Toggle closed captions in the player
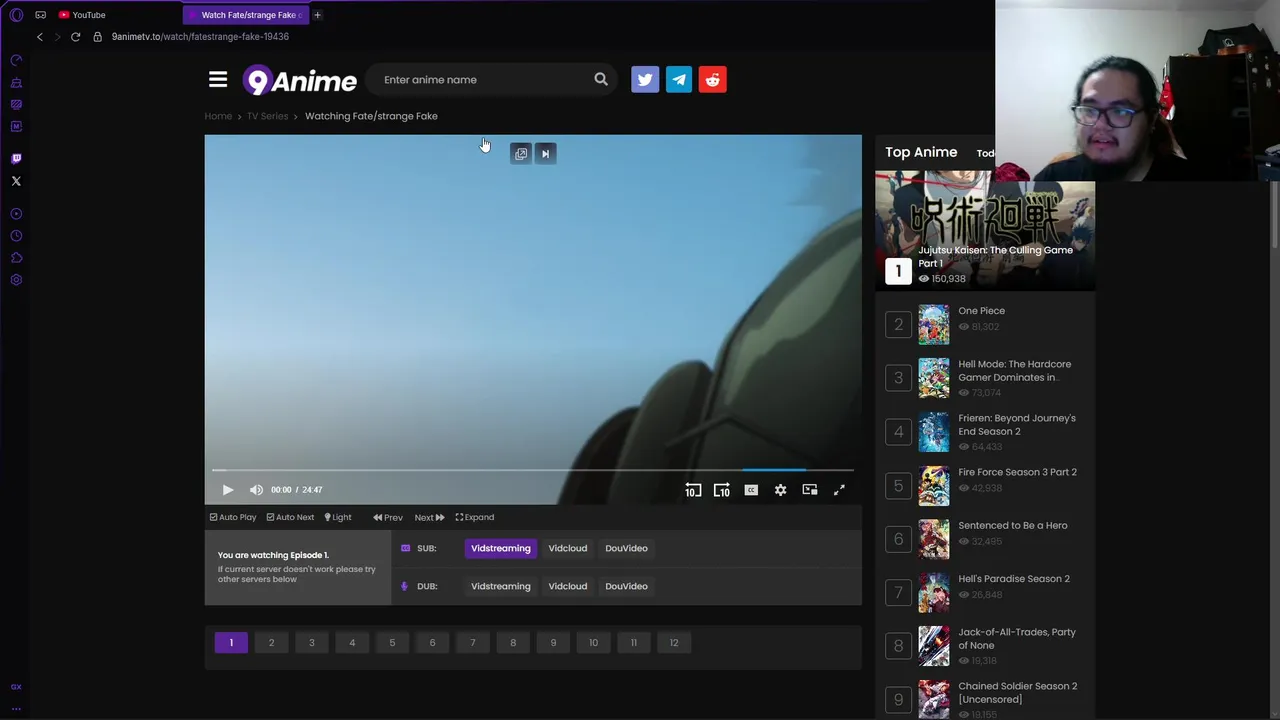Screen dimensions: 1280x720 click(x=751, y=490)
